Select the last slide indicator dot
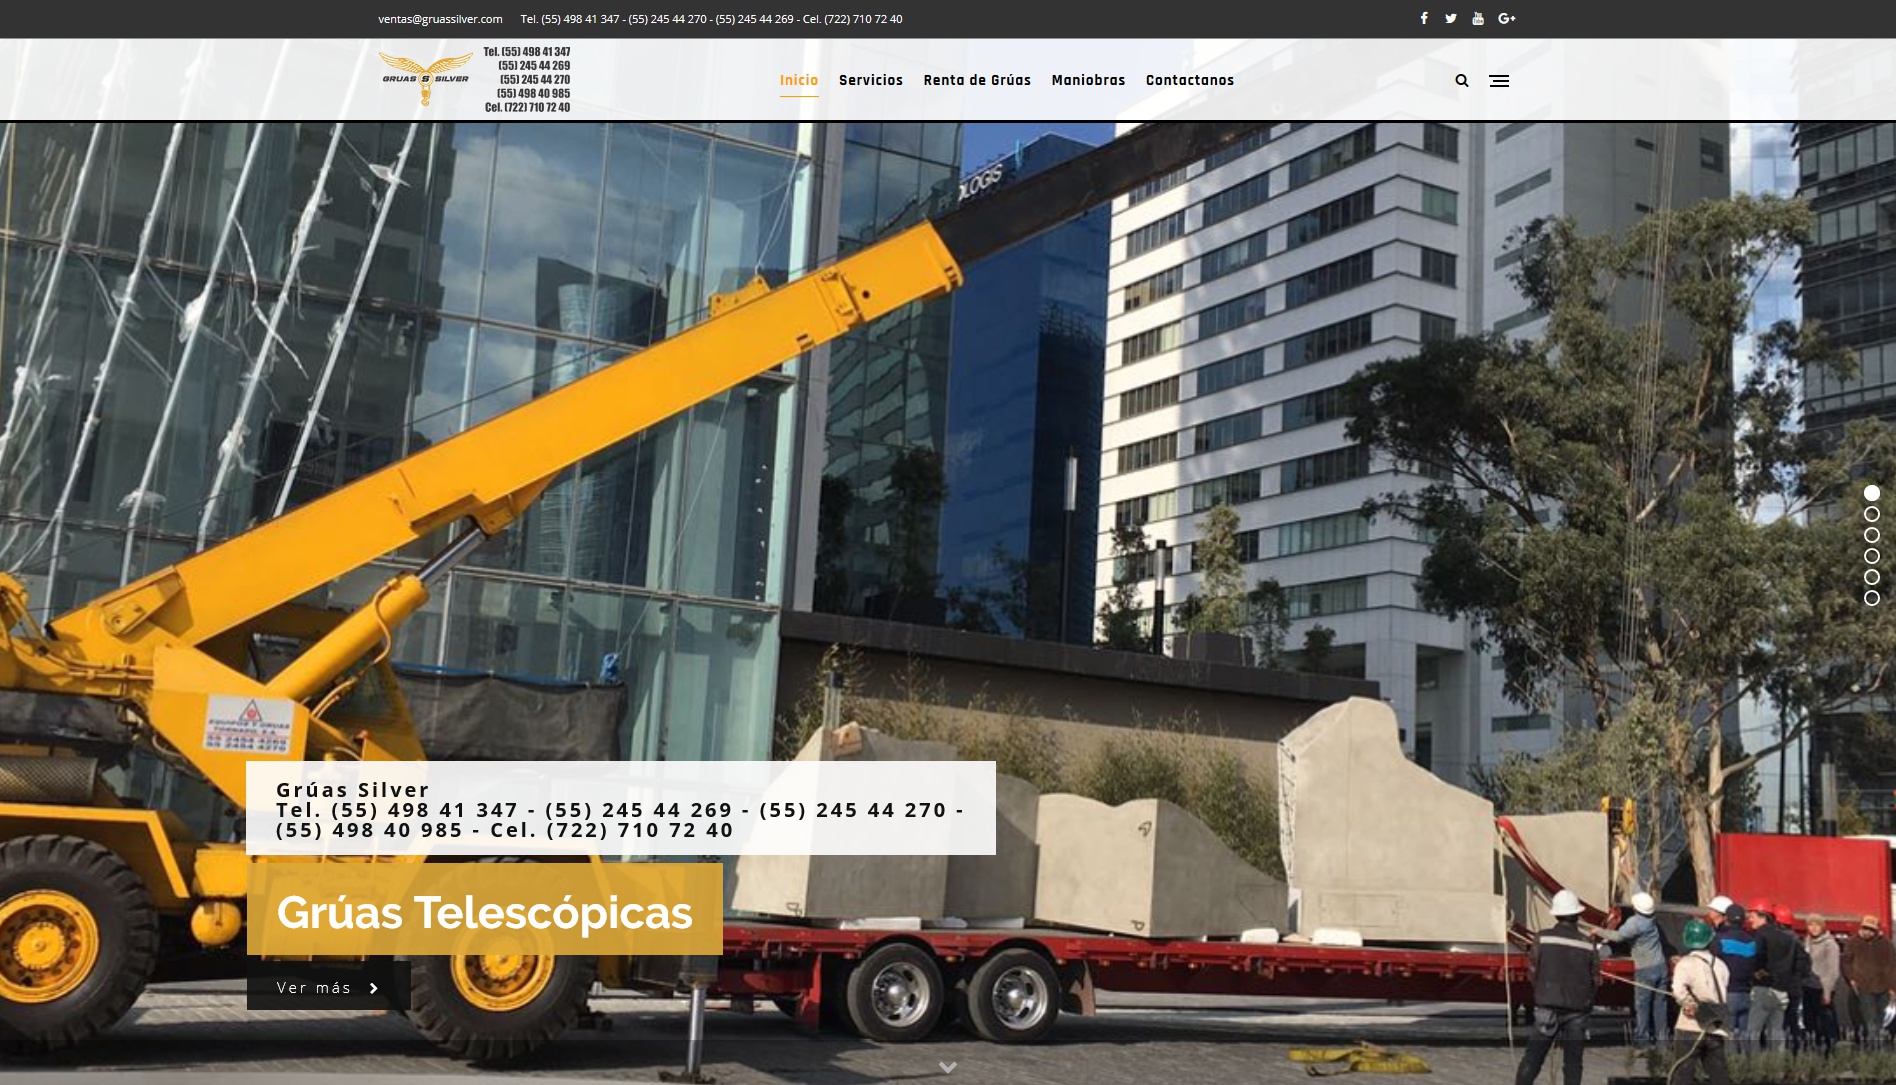Screen dimensions: 1896x1085 [1872, 598]
